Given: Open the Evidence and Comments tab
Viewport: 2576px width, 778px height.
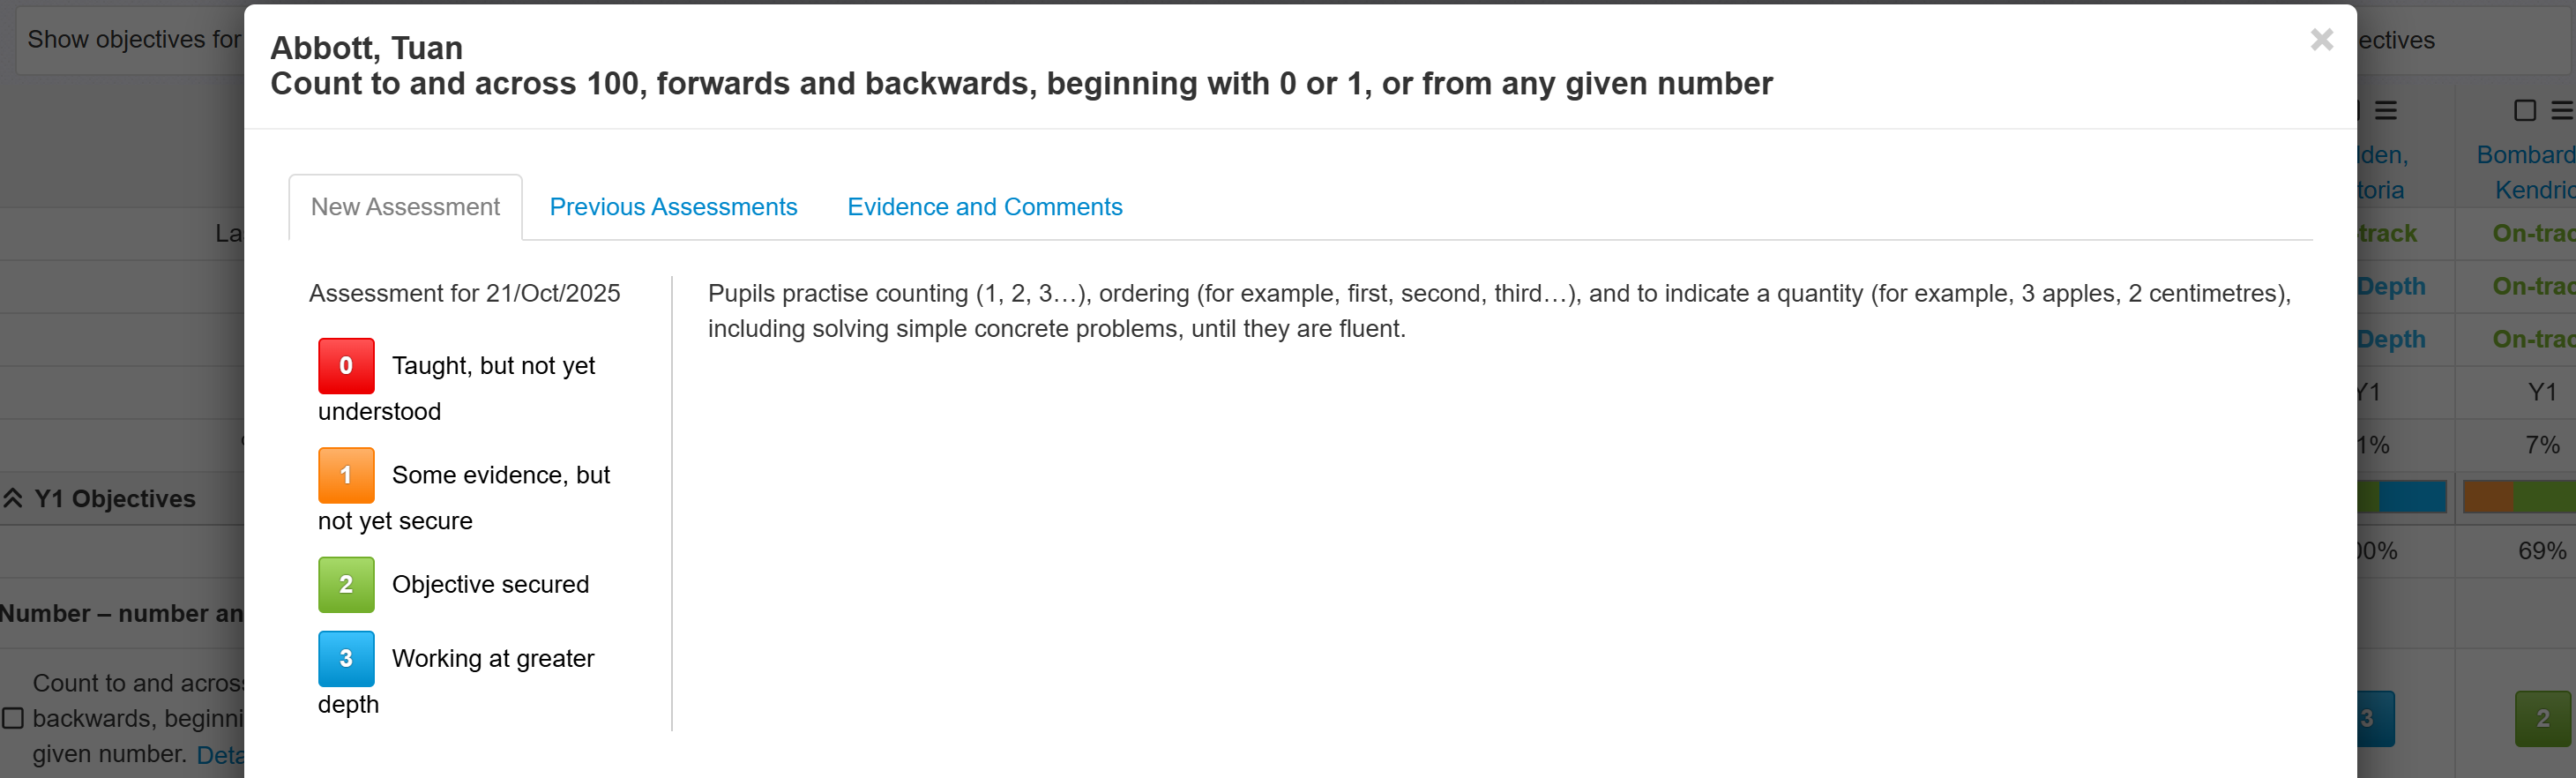Looking at the screenshot, I should pyautogui.click(x=984, y=207).
